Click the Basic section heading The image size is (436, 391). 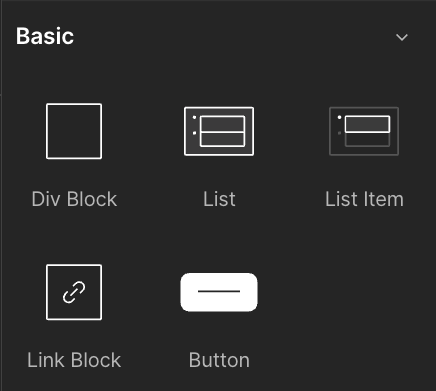click(x=45, y=36)
